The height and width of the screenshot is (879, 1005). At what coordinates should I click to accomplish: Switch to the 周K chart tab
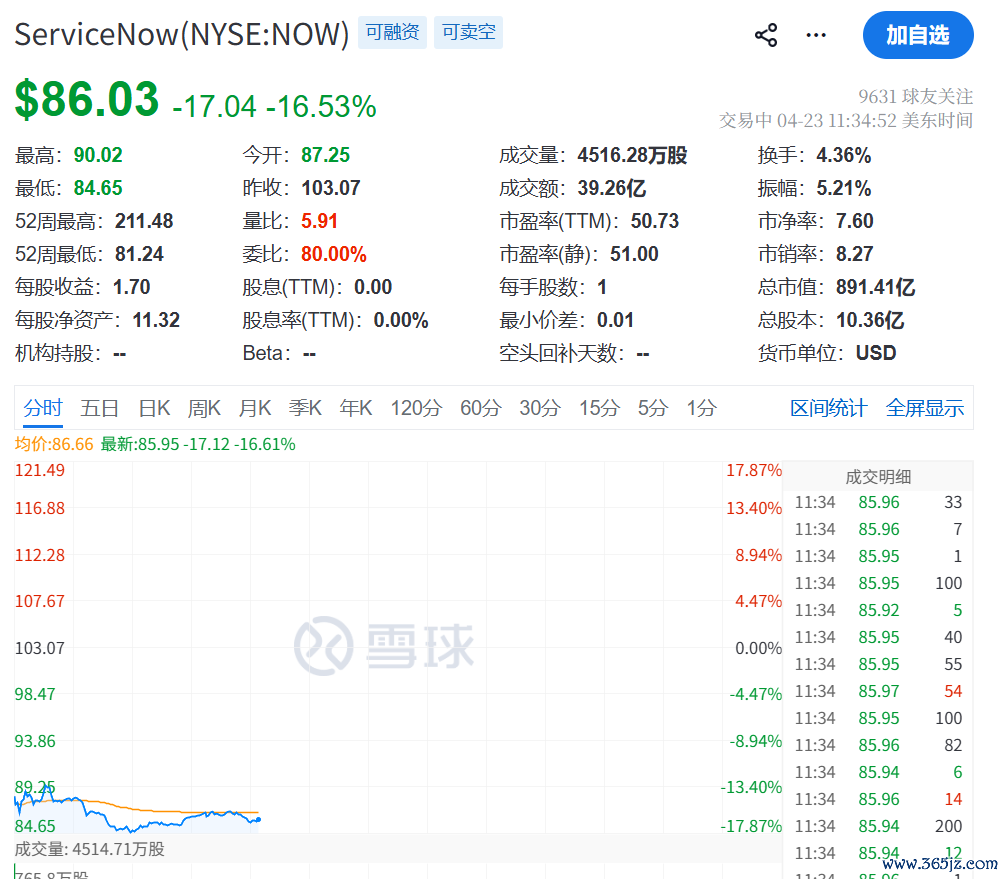click(204, 408)
